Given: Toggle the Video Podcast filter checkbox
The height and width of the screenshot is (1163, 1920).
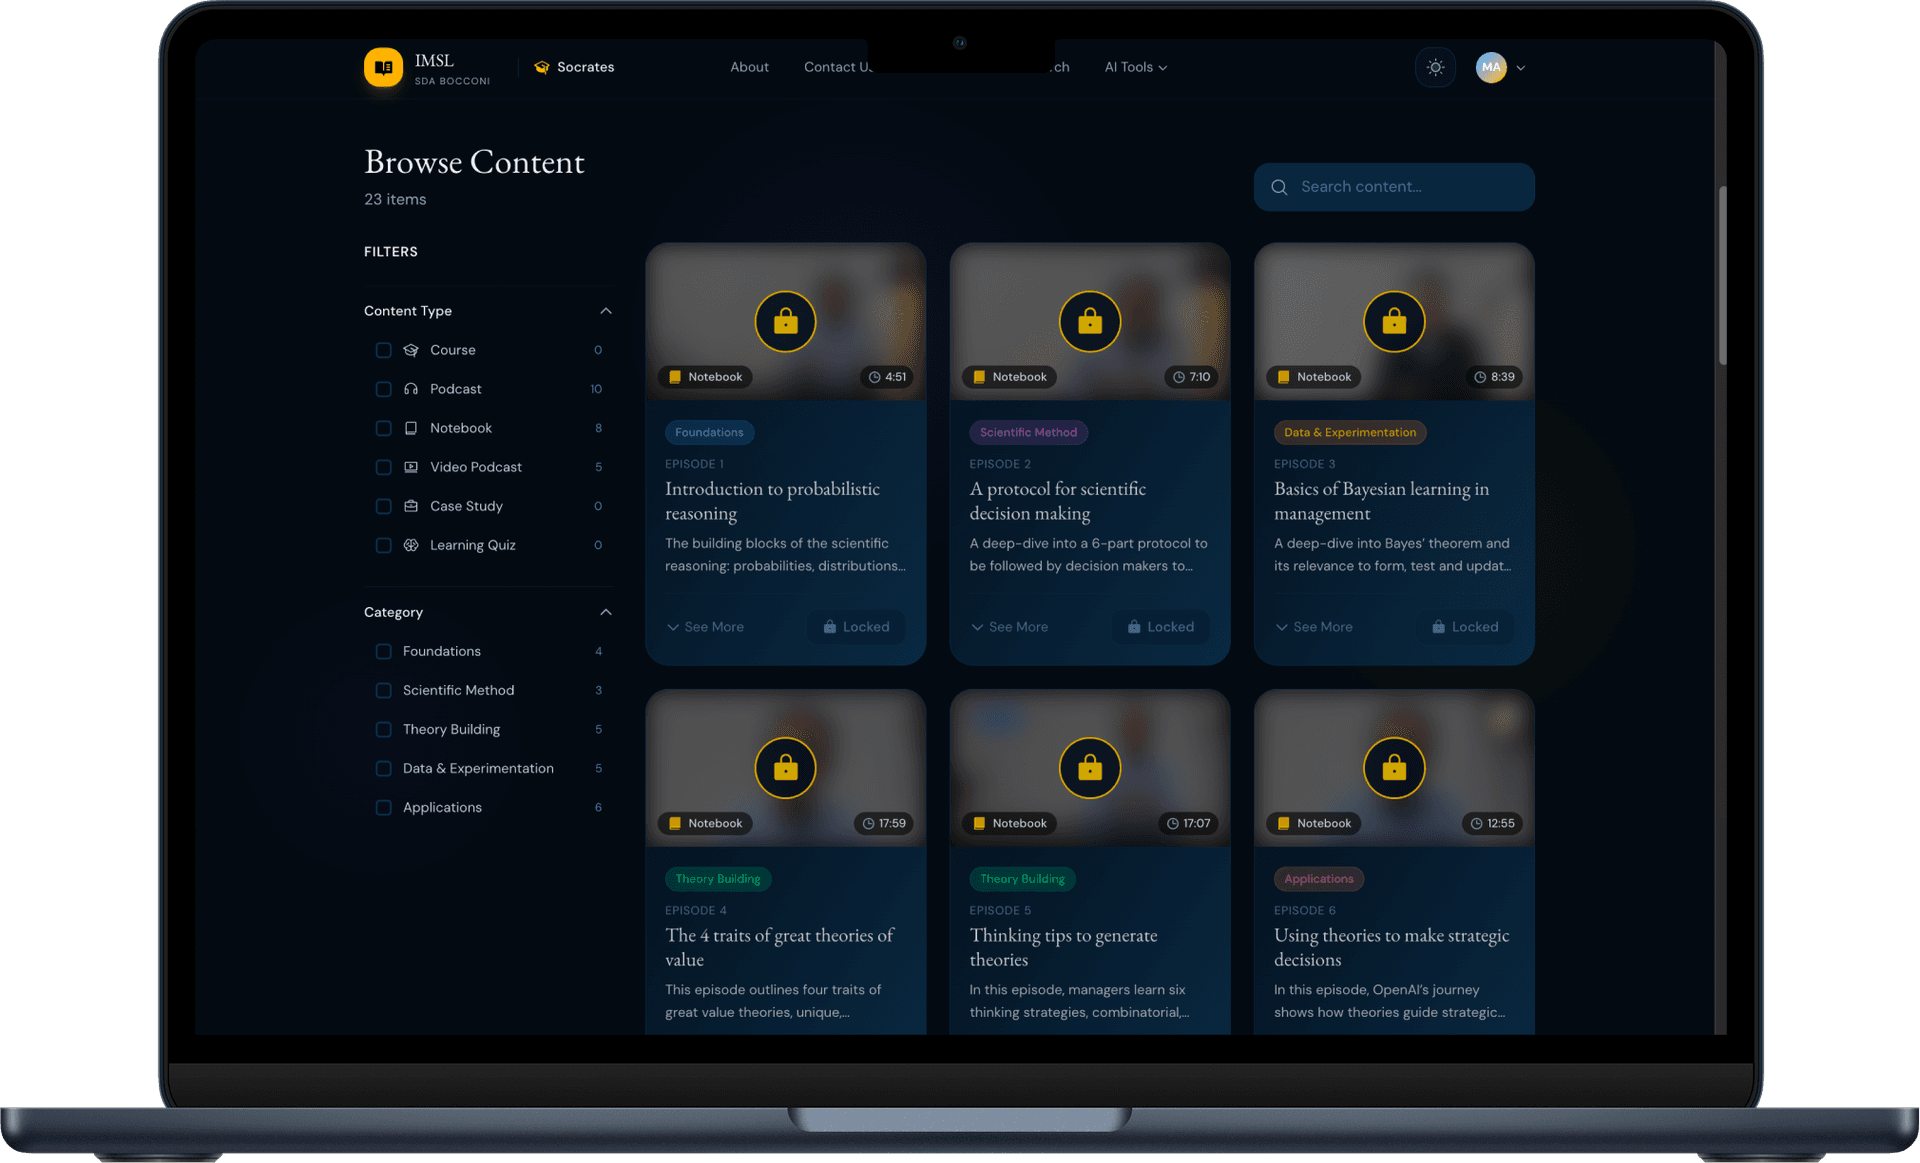Looking at the screenshot, I should pos(383,467).
